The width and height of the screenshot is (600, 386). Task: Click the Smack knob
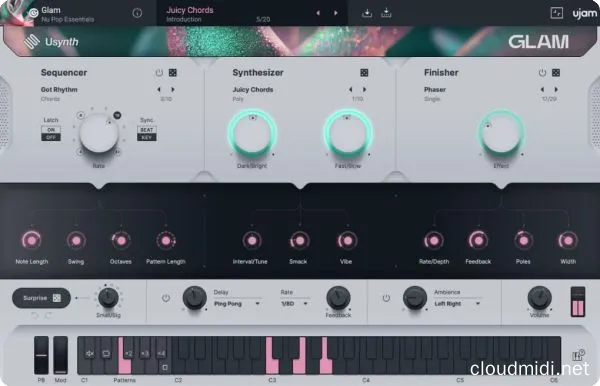(x=299, y=241)
